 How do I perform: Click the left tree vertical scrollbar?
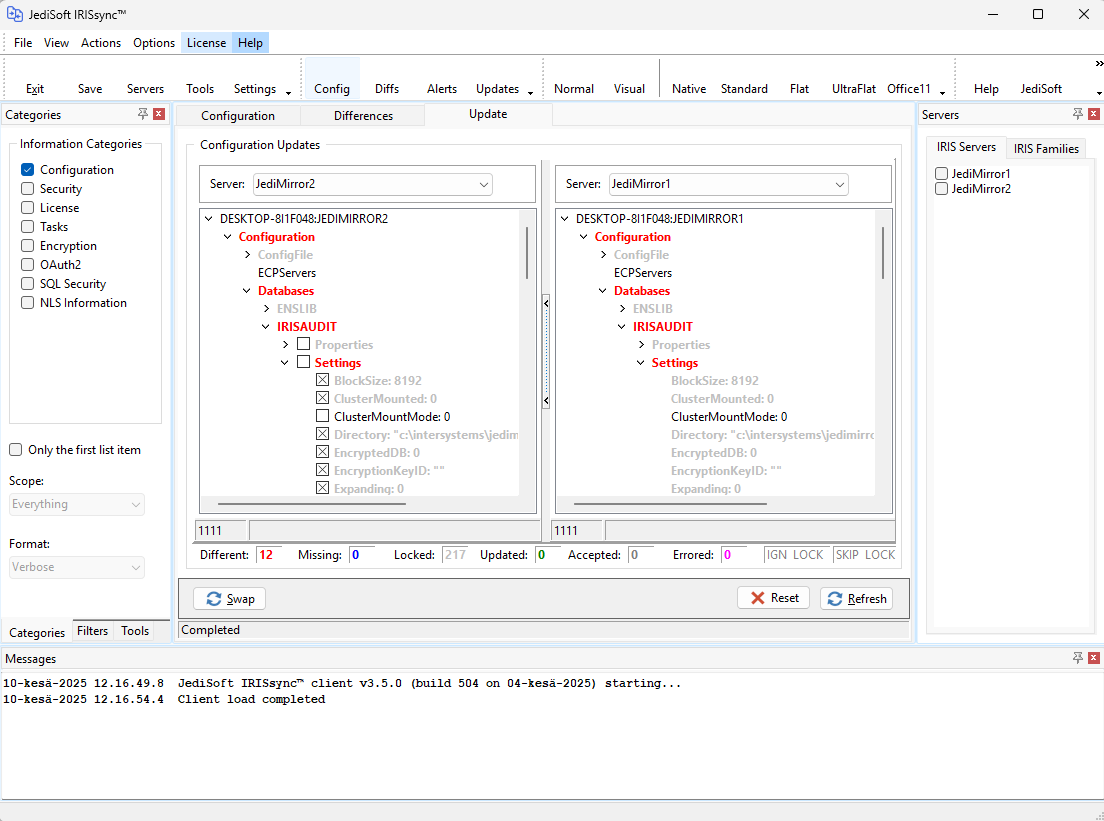coord(527,253)
